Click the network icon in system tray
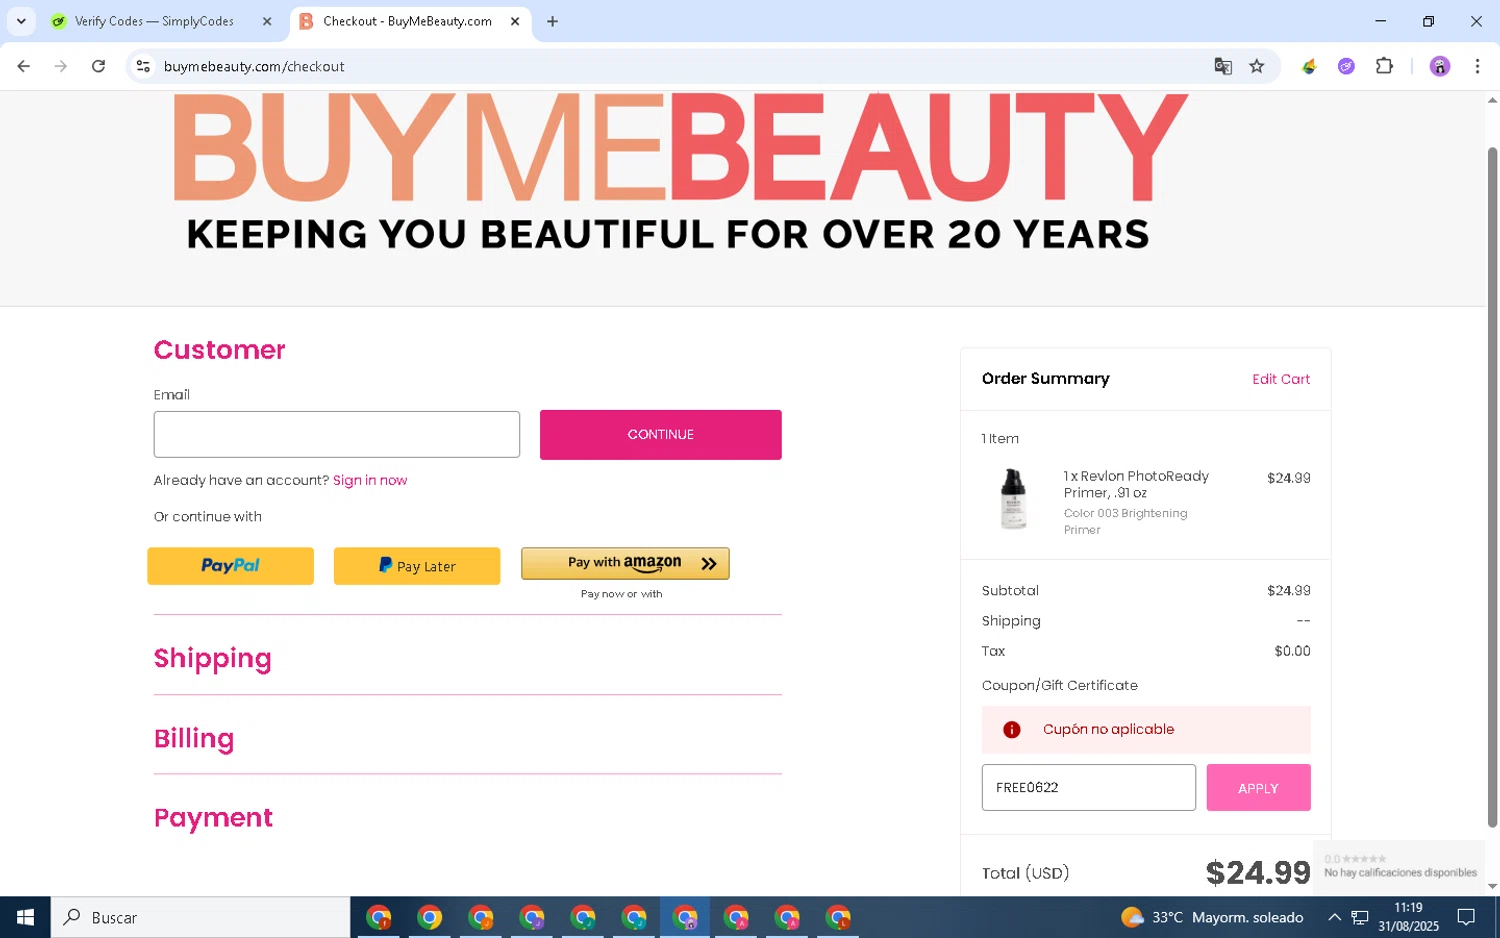 click(x=1360, y=917)
